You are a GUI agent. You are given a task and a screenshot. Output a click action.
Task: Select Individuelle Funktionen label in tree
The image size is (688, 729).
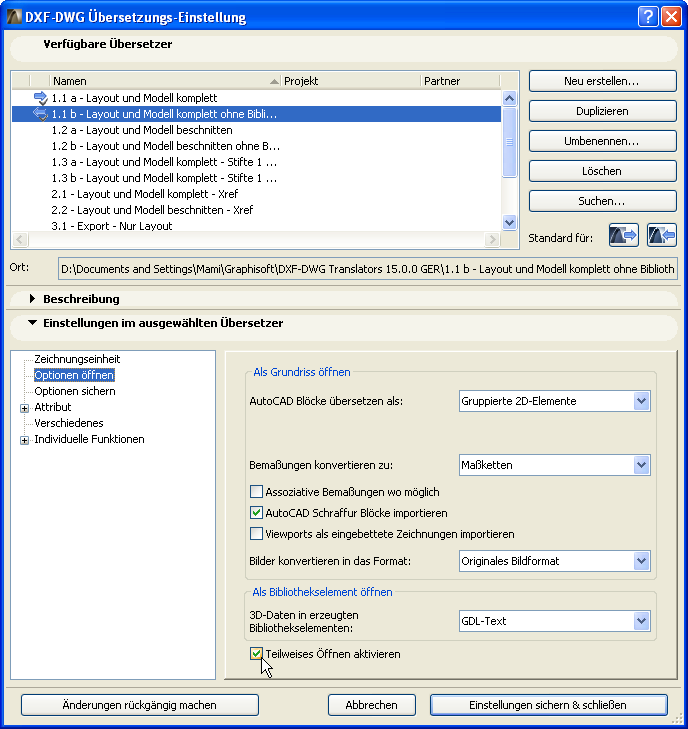89,439
